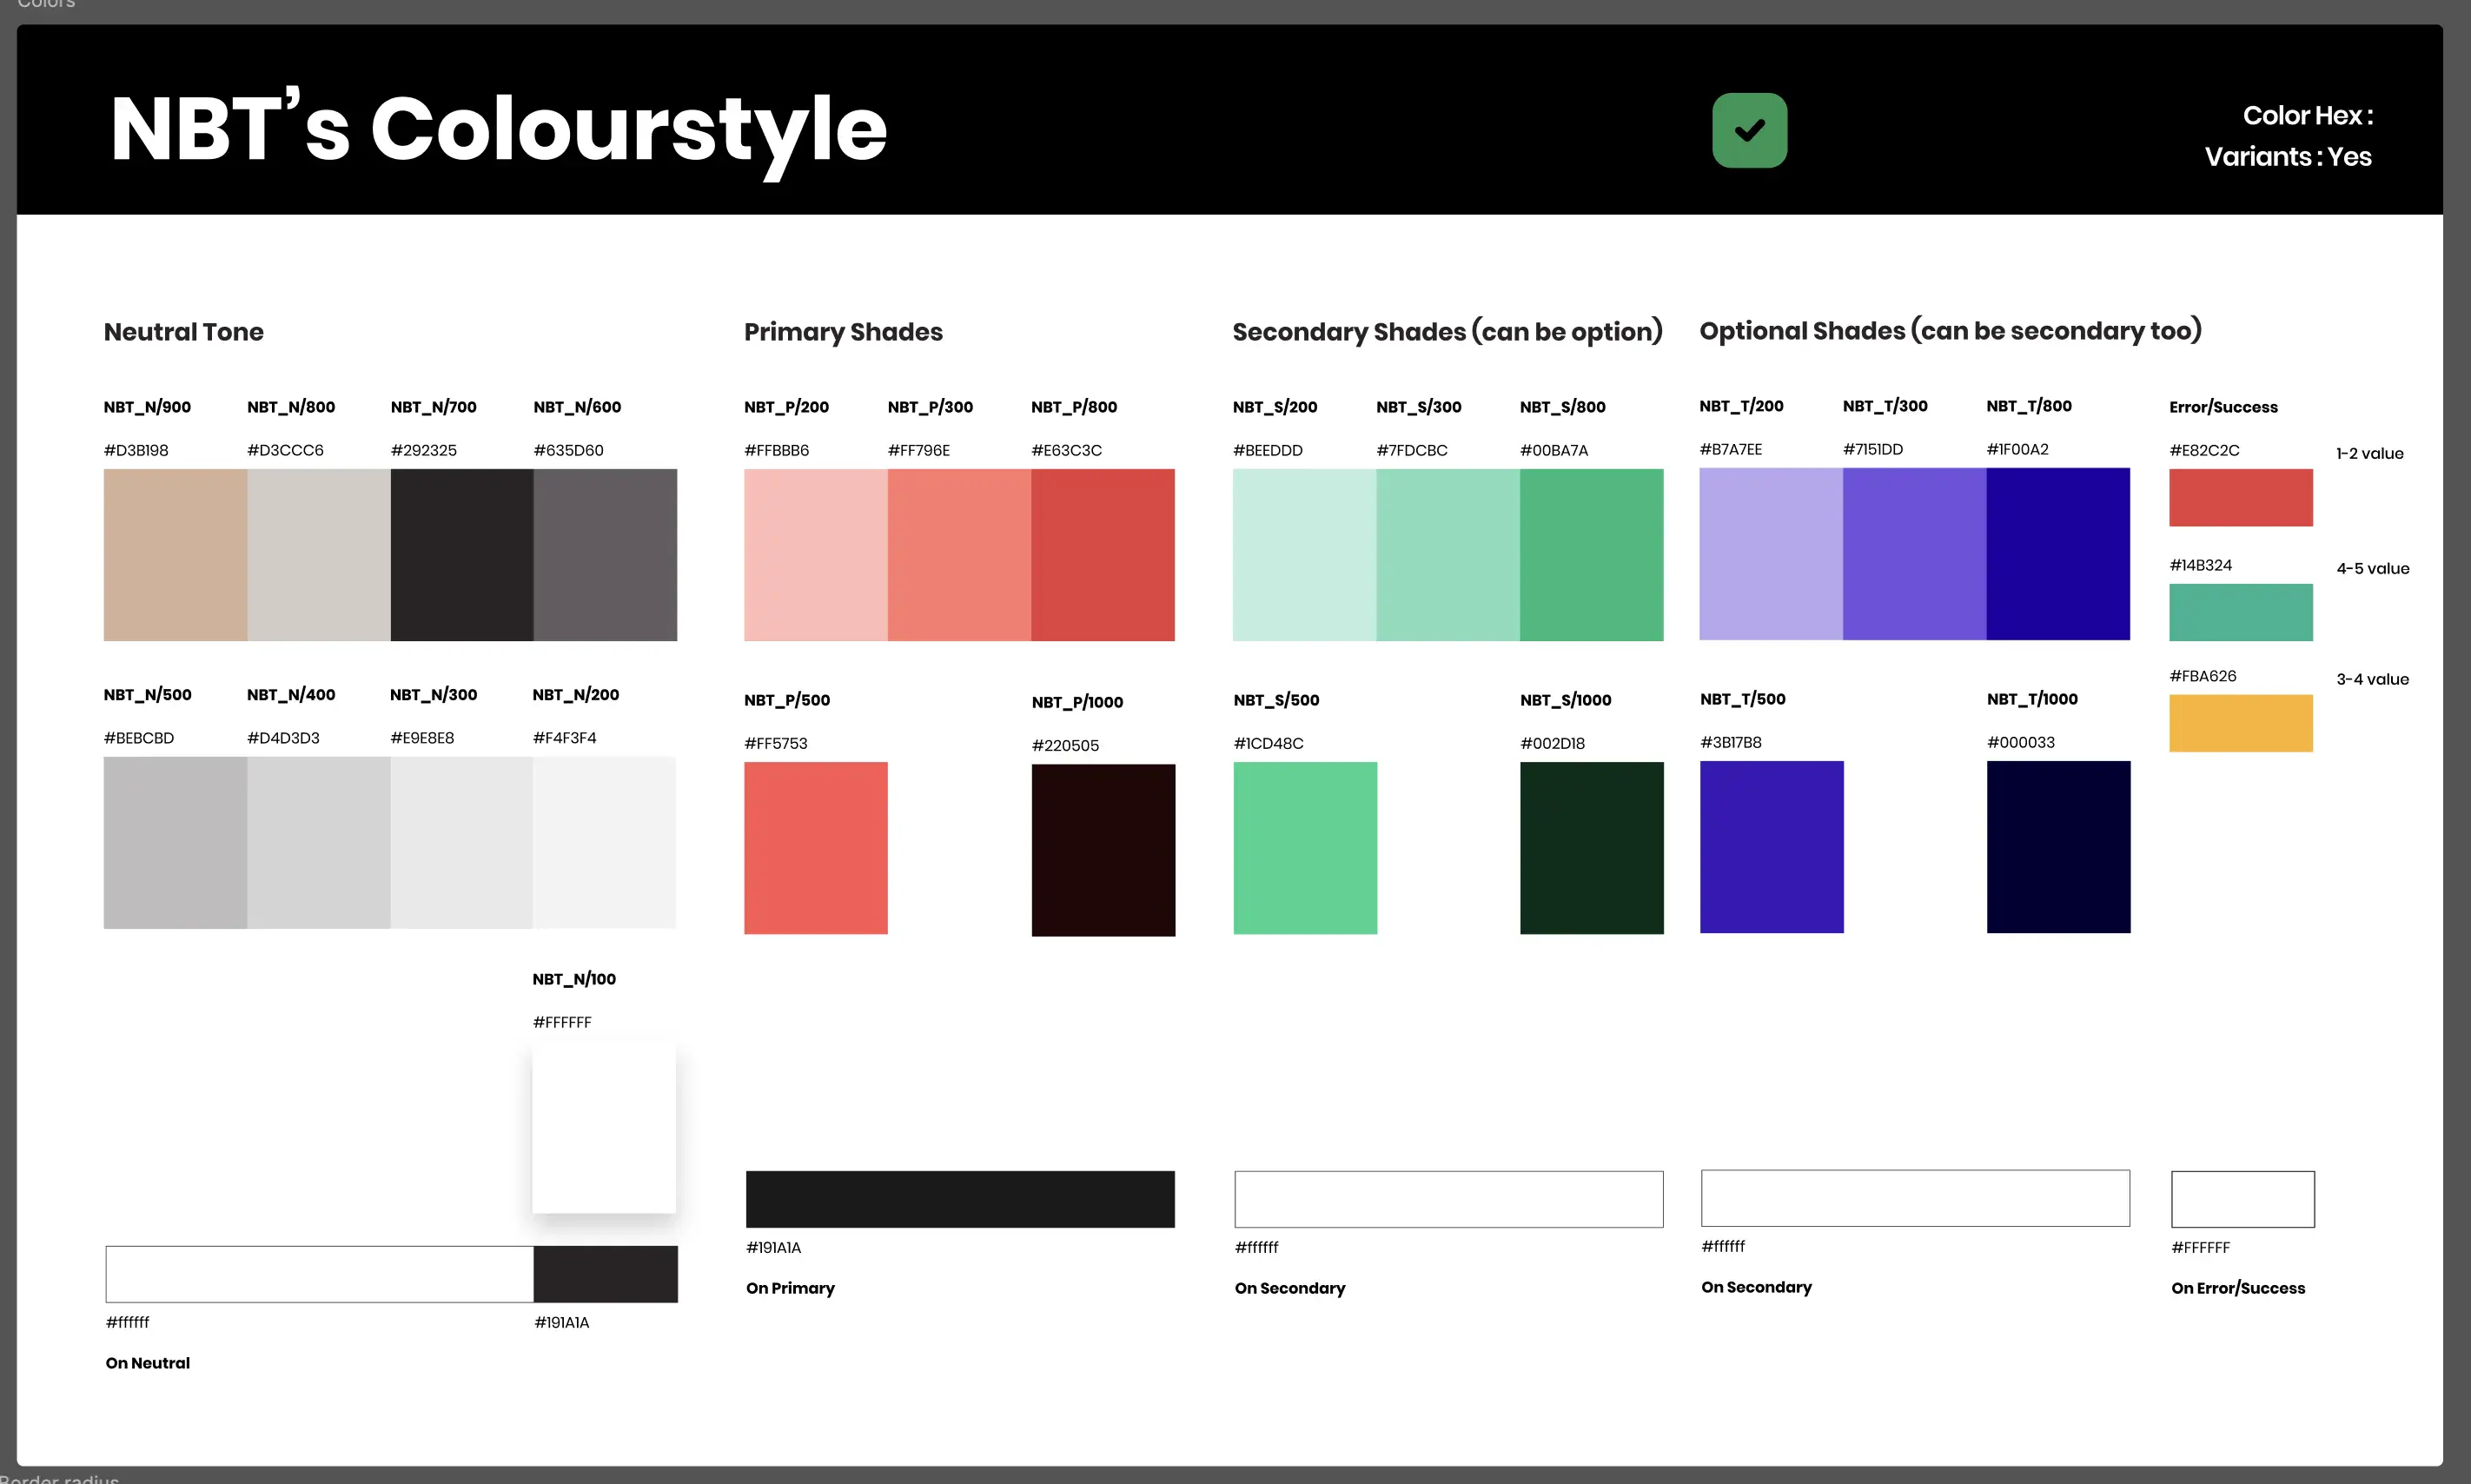The width and height of the screenshot is (2471, 1484).
Task: Click the #635D60 hex code text
Action: click(569, 450)
